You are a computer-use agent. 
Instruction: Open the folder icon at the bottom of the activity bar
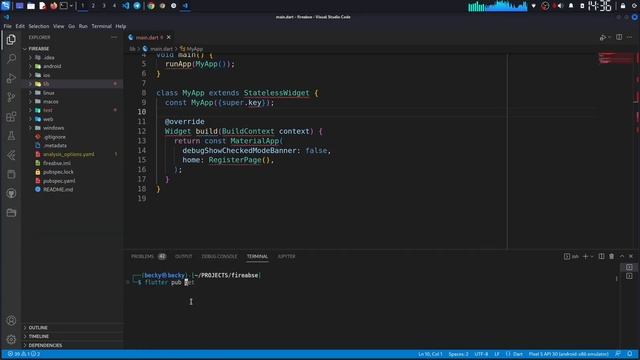11,213
